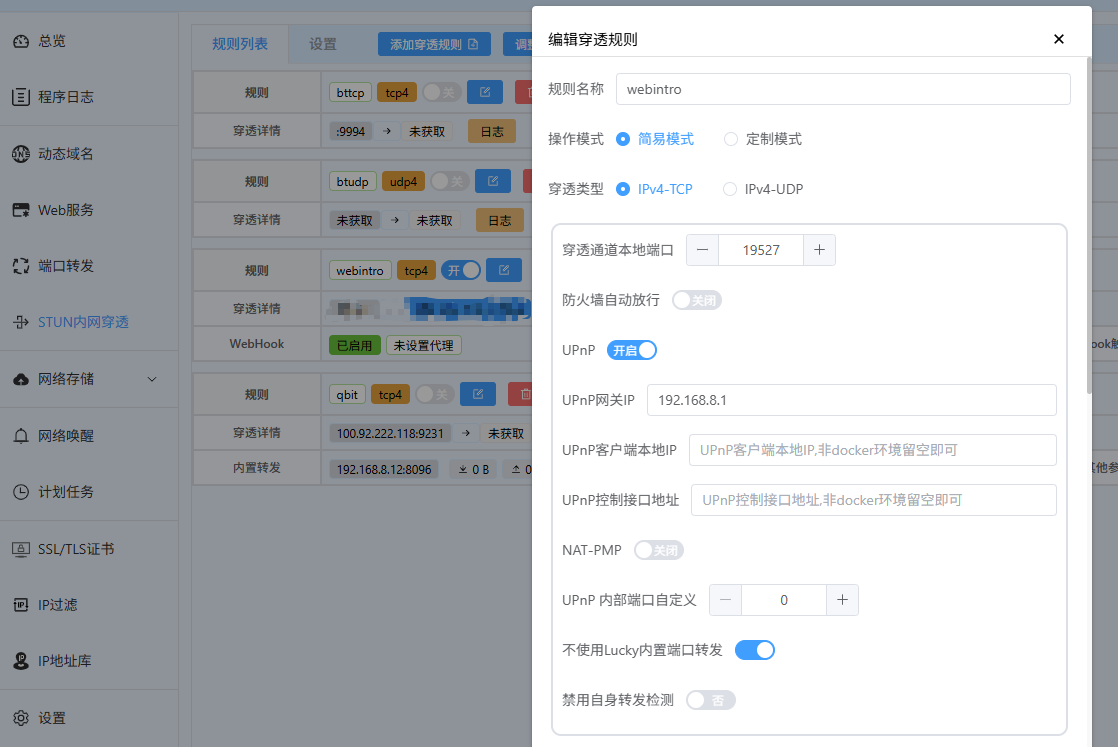Click the edit icon for webintro rule
The image size is (1118, 747).
[505, 270]
